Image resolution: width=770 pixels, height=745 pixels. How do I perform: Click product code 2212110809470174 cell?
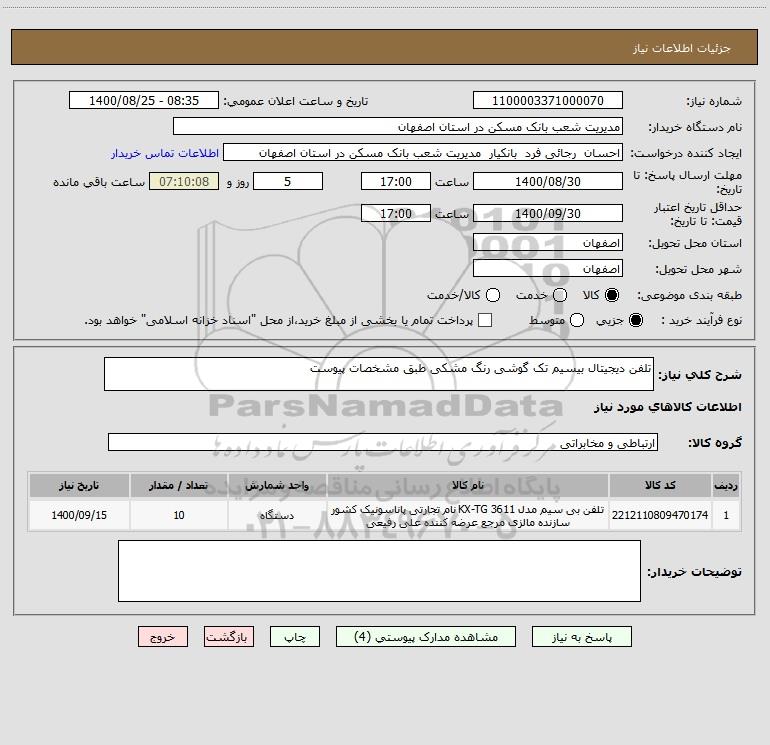(660, 515)
